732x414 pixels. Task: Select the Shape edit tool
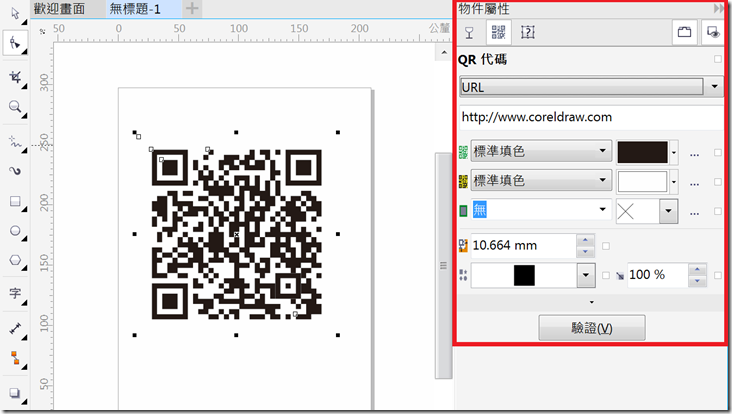[14, 43]
